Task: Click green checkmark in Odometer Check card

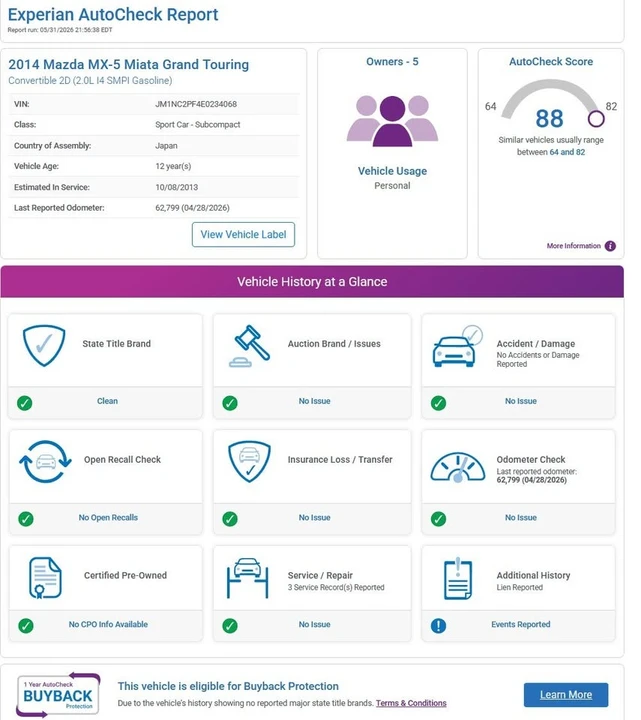Action: click(439, 519)
